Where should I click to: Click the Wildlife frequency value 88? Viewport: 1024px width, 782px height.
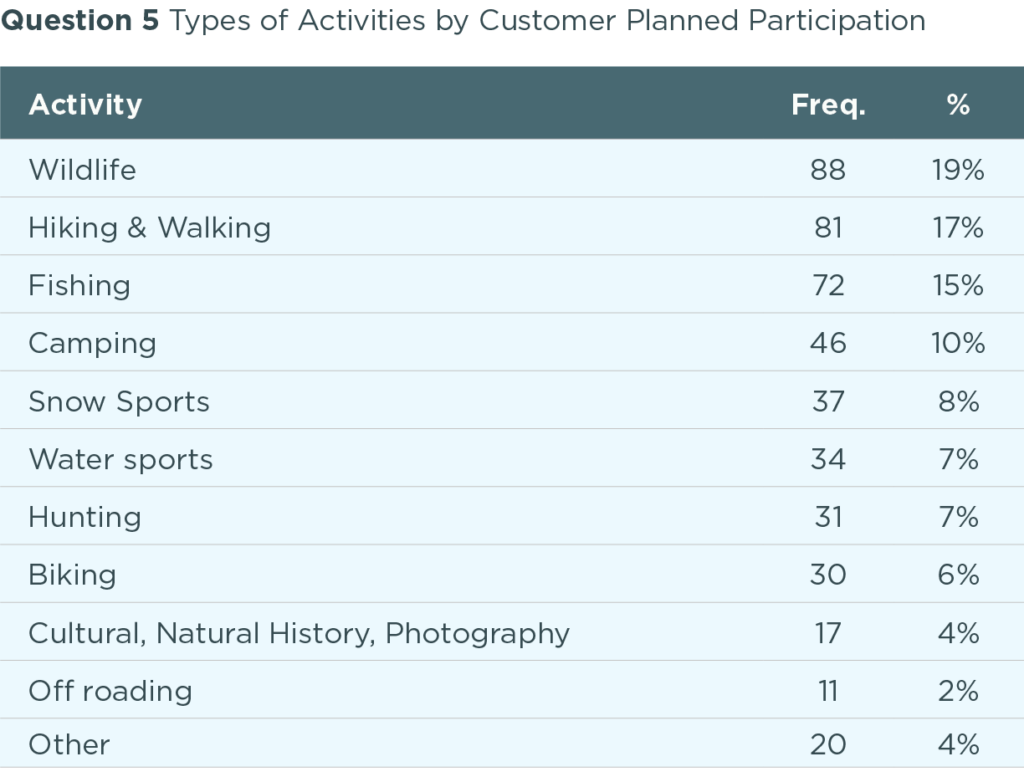pyautogui.click(x=828, y=170)
